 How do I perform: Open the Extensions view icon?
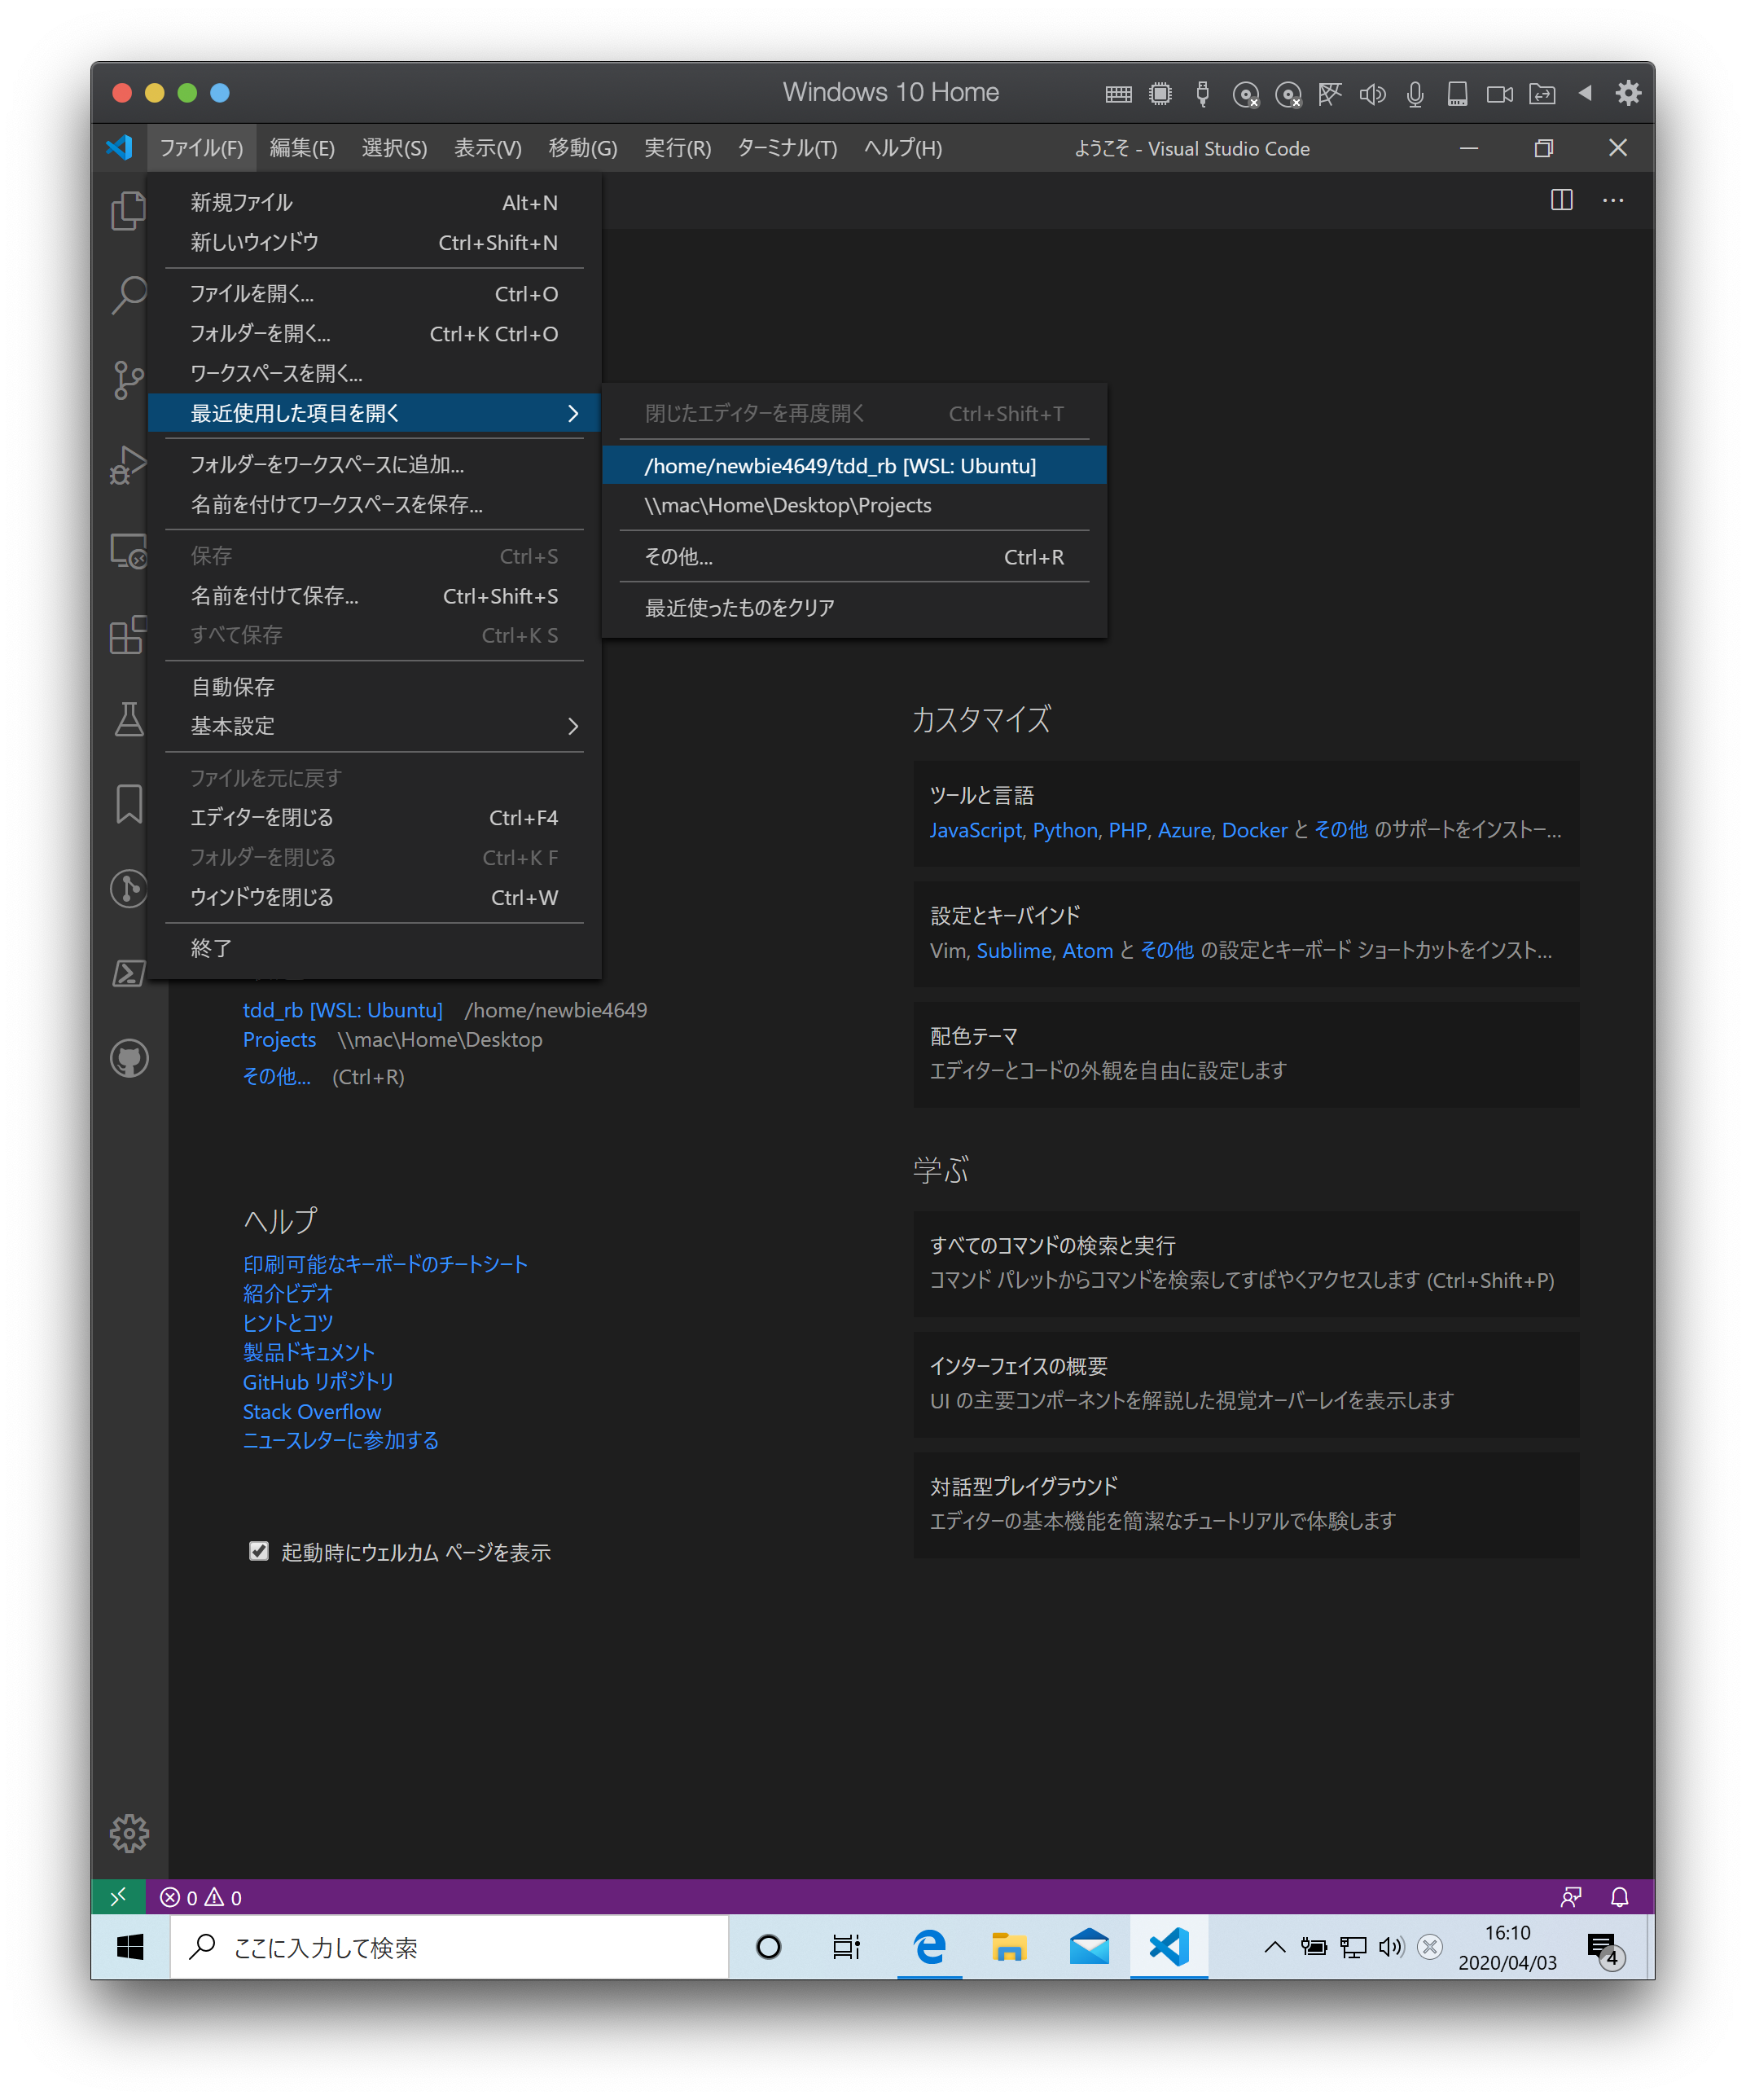[129, 634]
